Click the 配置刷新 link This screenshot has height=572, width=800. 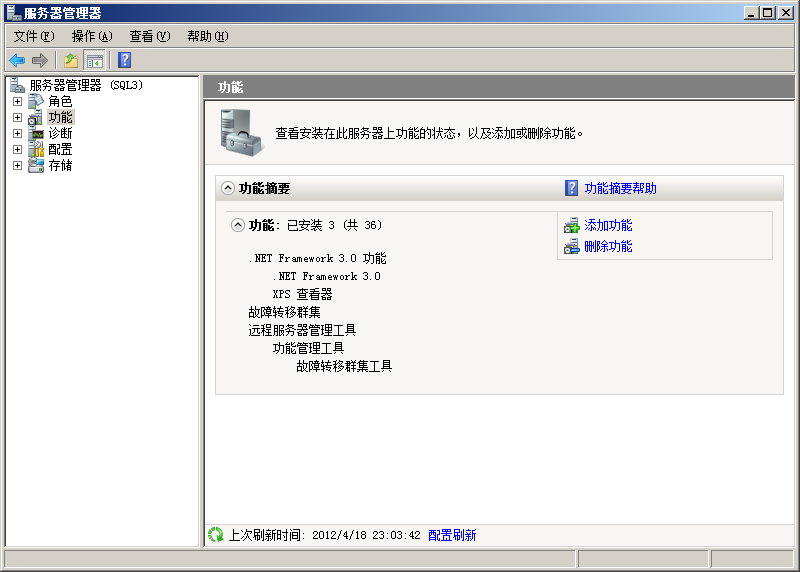[x=452, y=535]
